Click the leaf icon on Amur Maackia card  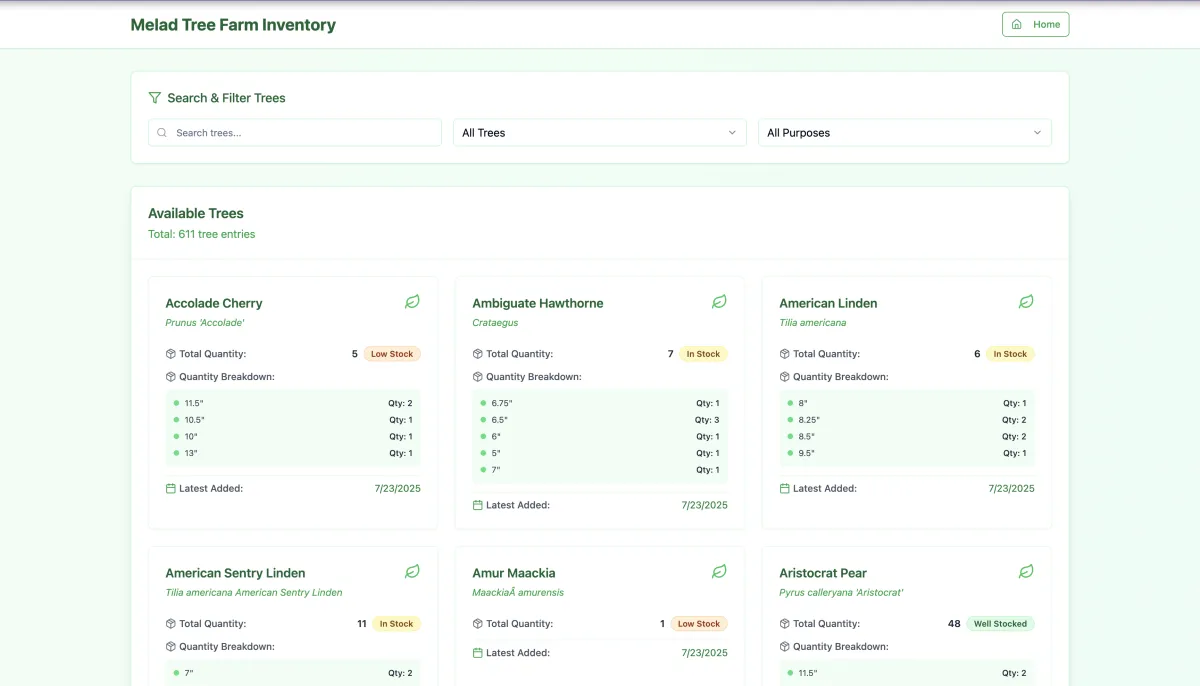click(x=719, y=572)
